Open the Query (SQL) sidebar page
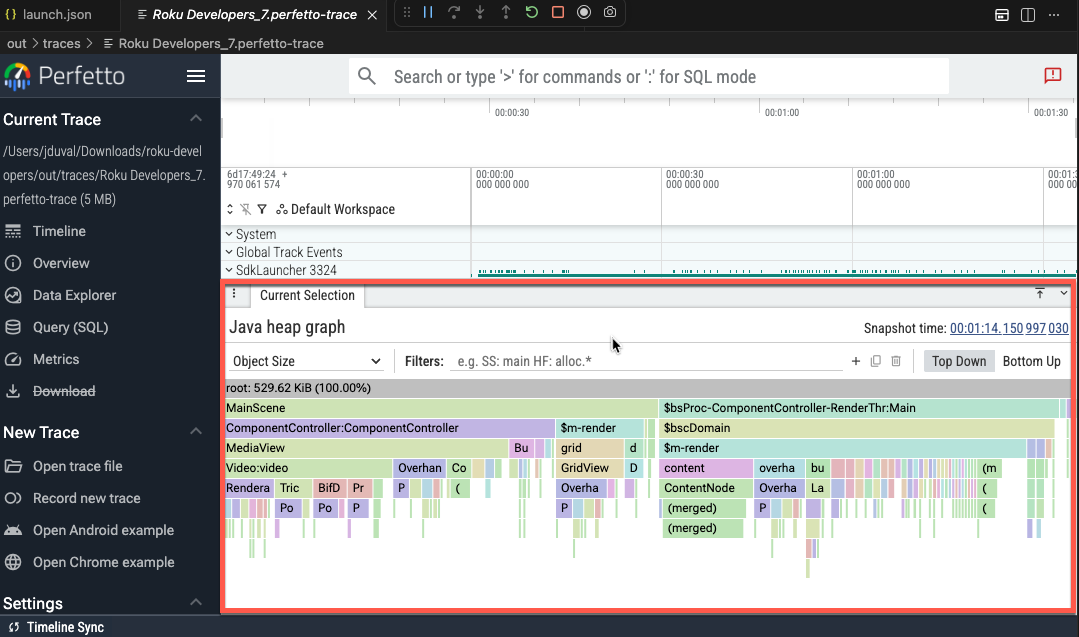Viewport: 1079px width, 637px height. point(70,327)
